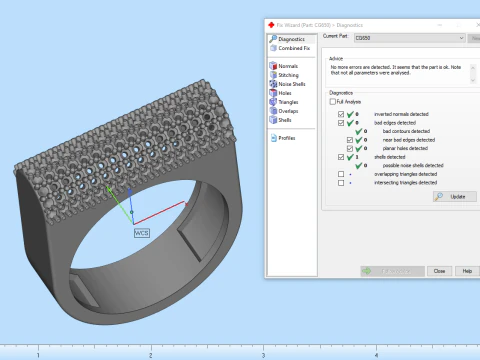Select the Combined Fix option
Image resolution: width=480 pixels, height=360 pixels.
pyautogui.click(x=290, y=48)
